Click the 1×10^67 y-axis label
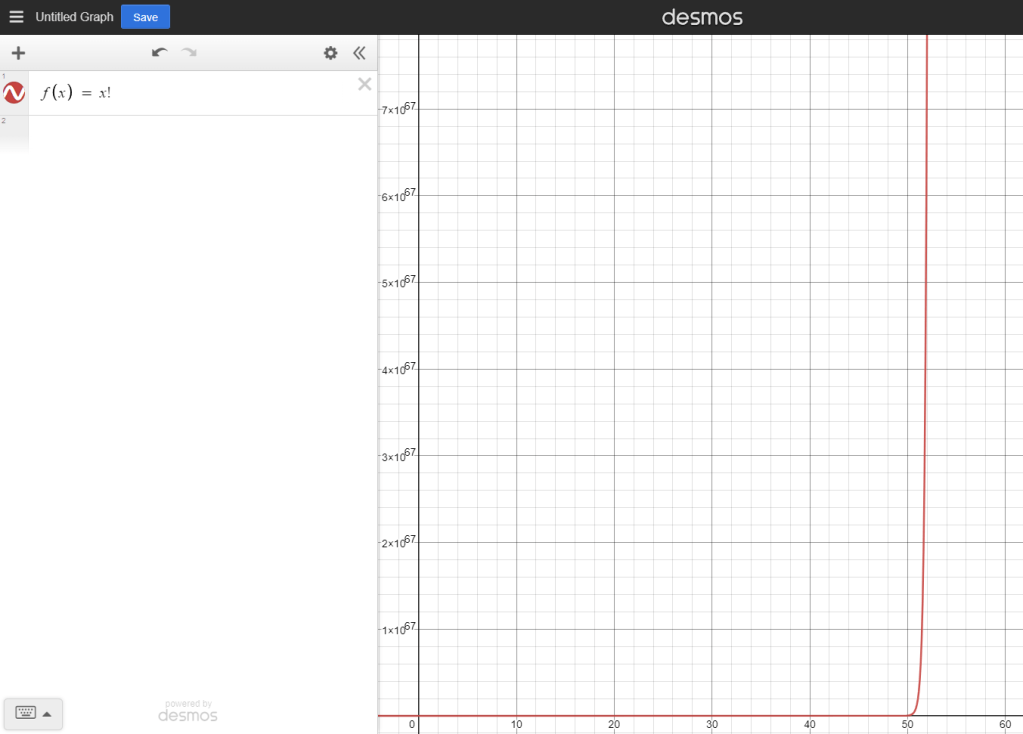Viewport: 1023px width, 734px height. pos(398,628)
